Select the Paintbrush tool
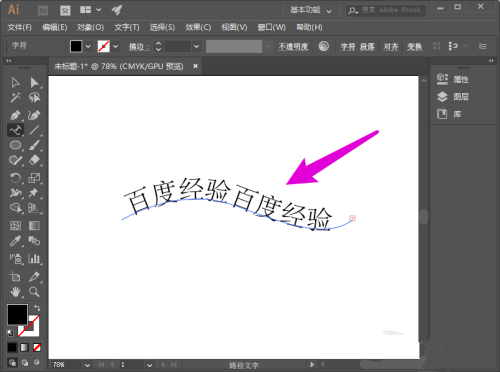The width and height of the screenshot is (500, 372). (34, 145)
